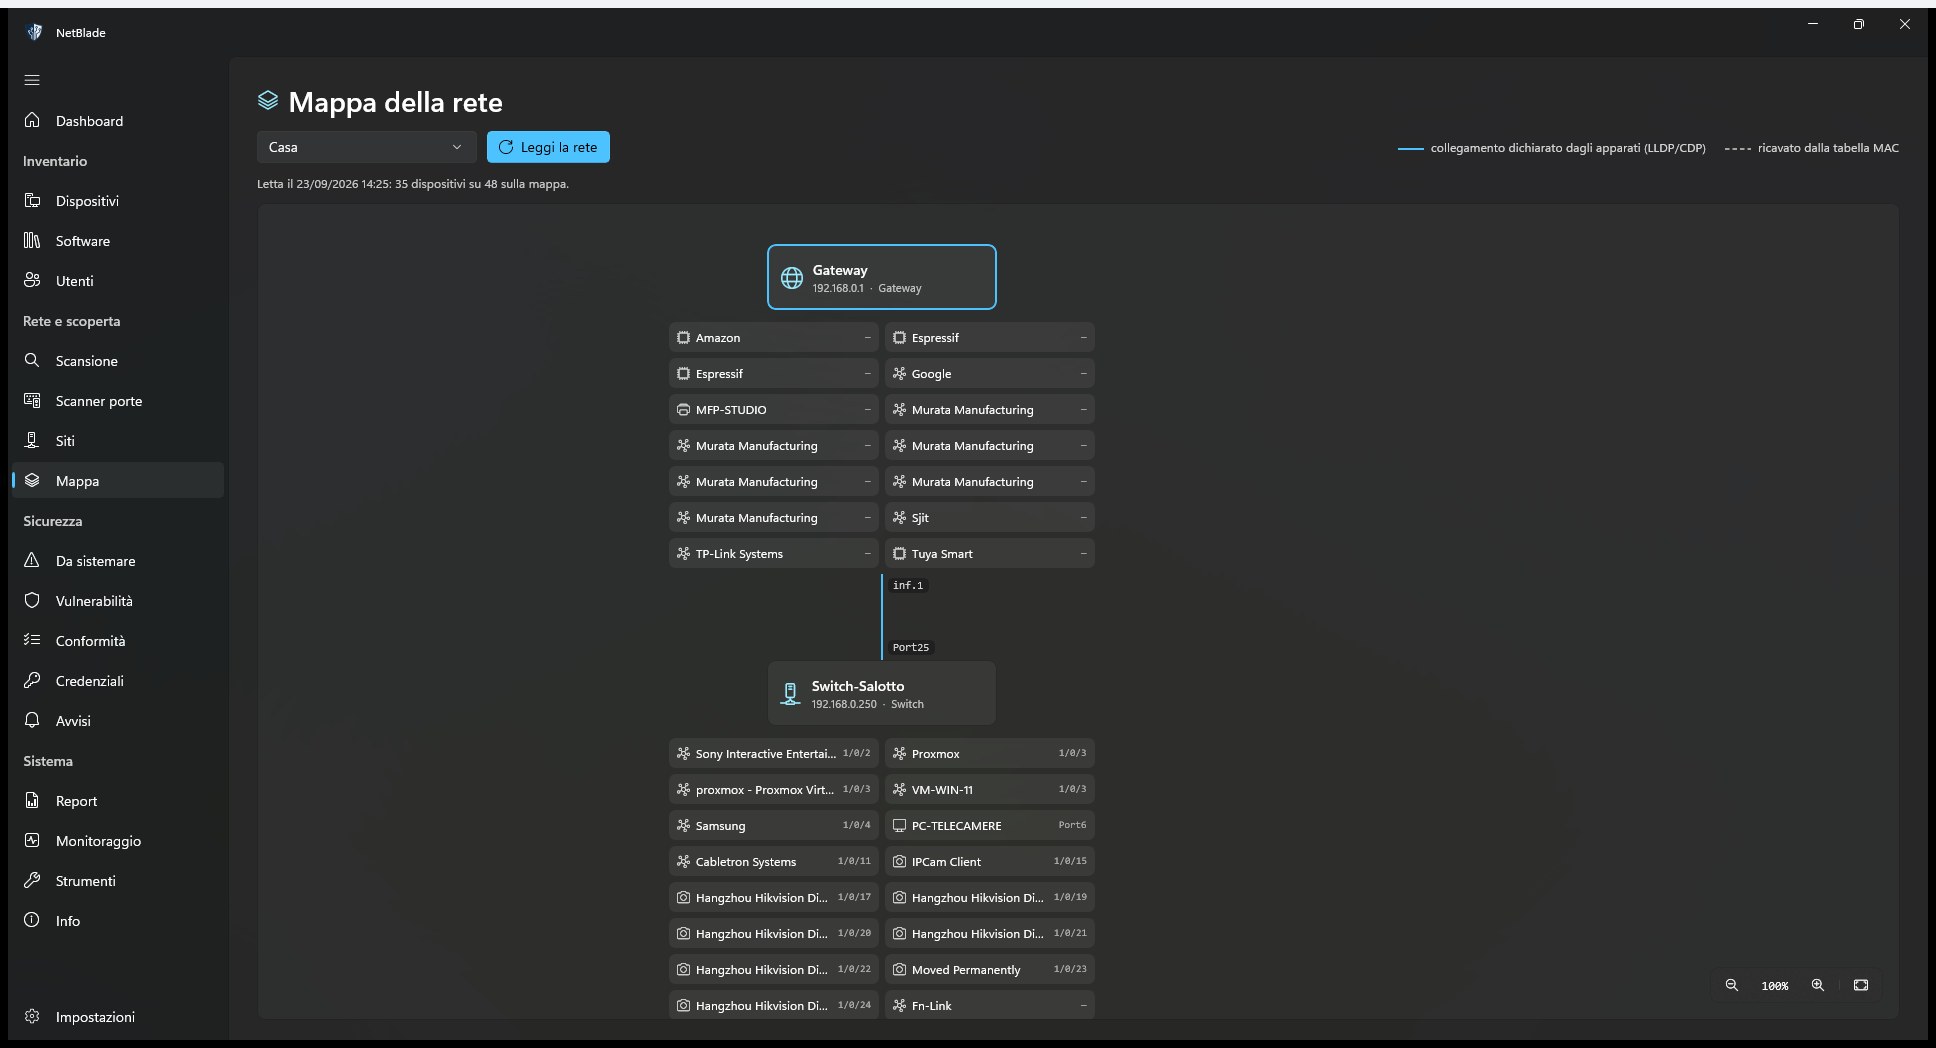Open Monitoraggio activity icon
The width and height of the screenshot is (1936, 1048).
(32, 840)
